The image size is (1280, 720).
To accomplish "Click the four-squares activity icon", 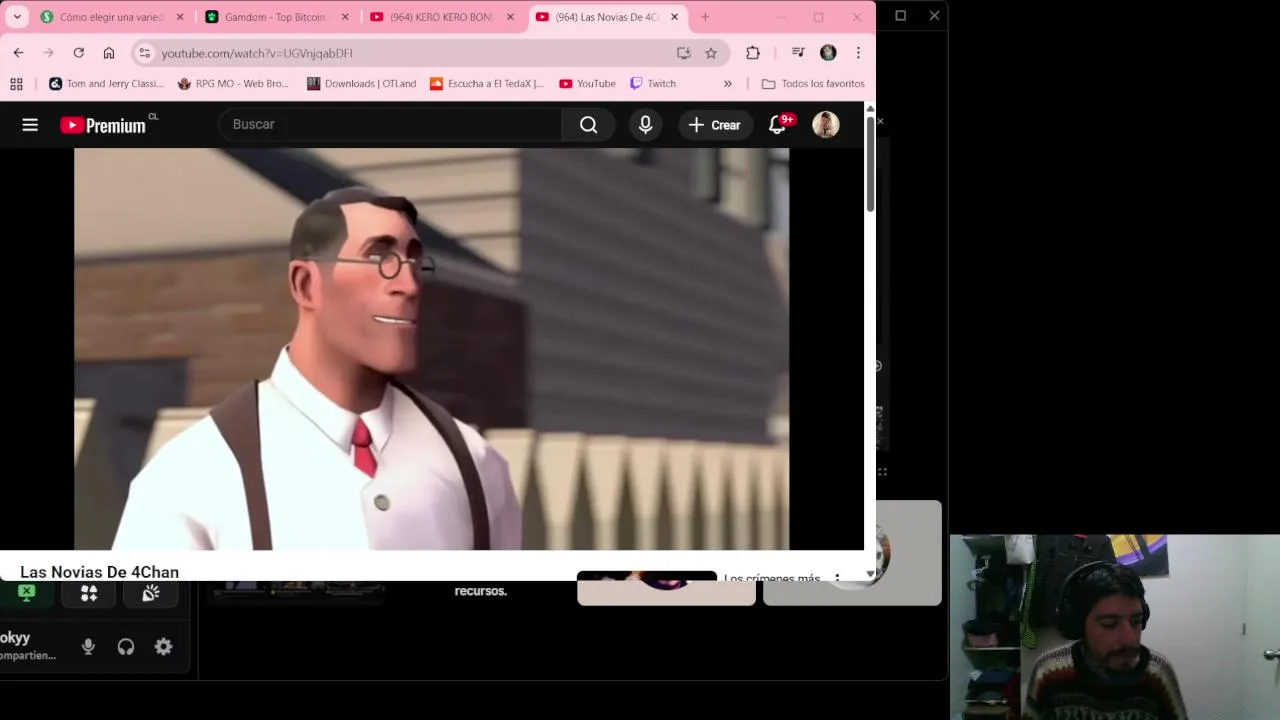I will [89, 593].
